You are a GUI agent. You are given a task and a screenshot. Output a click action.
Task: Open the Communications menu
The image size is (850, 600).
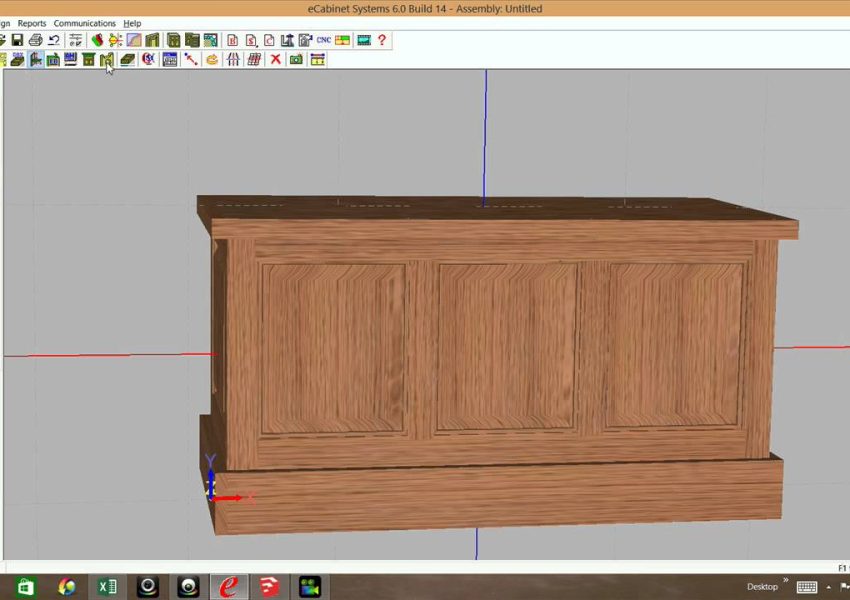point(84,23)
